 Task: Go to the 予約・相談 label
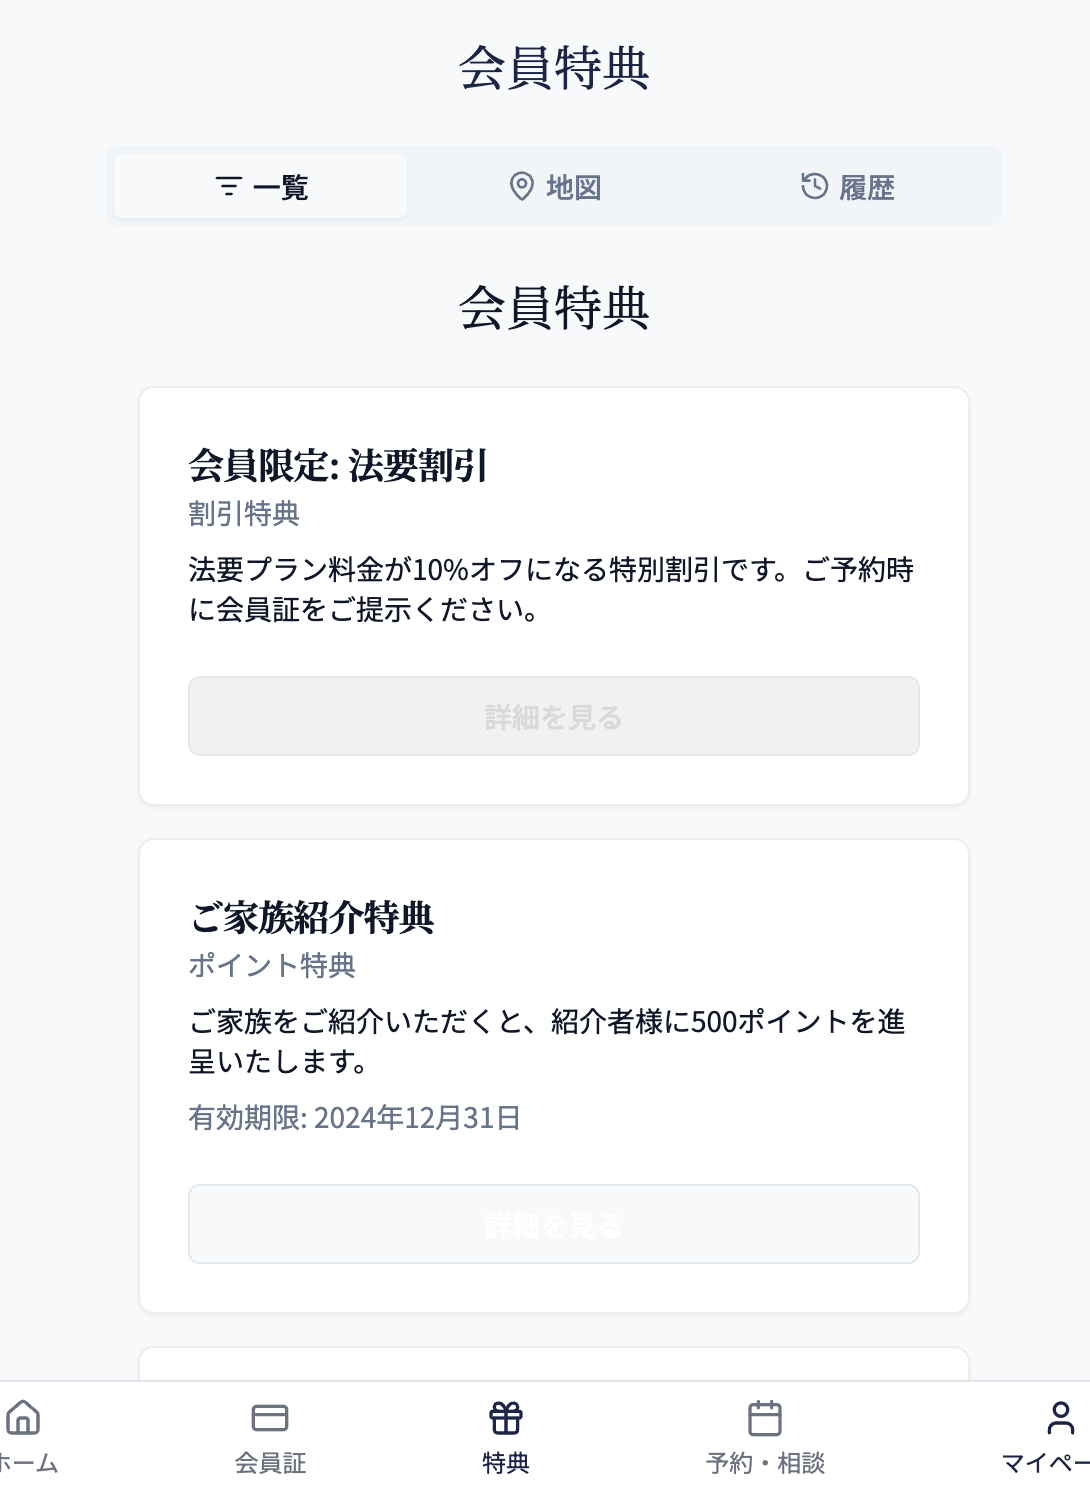[765, 1464]
